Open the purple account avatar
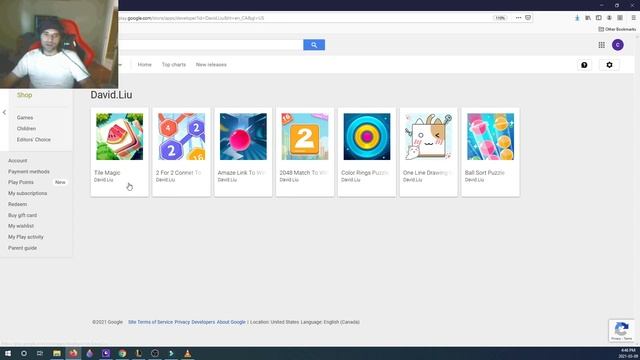Image resolution: width=640 pixels, height=360 pixels. (x=618, y=45)
